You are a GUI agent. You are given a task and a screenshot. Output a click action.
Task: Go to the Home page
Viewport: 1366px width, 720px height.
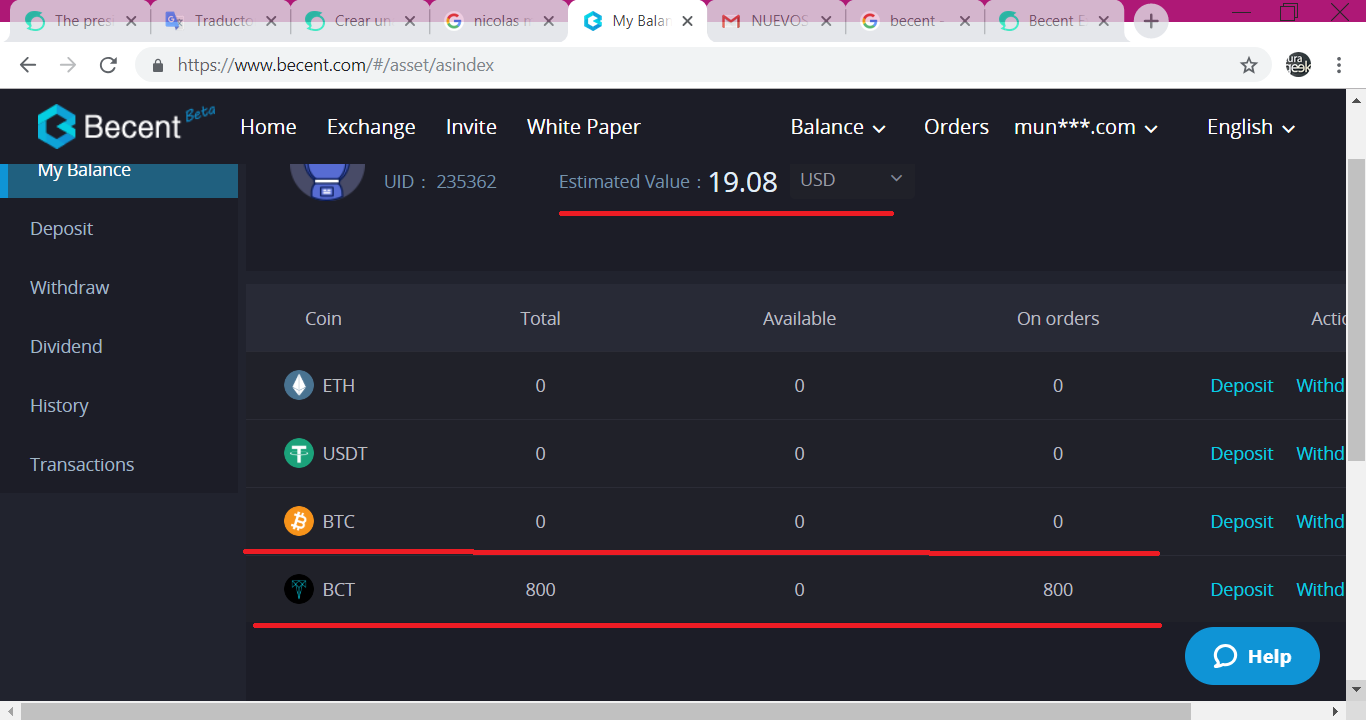[x=268, y=127]
